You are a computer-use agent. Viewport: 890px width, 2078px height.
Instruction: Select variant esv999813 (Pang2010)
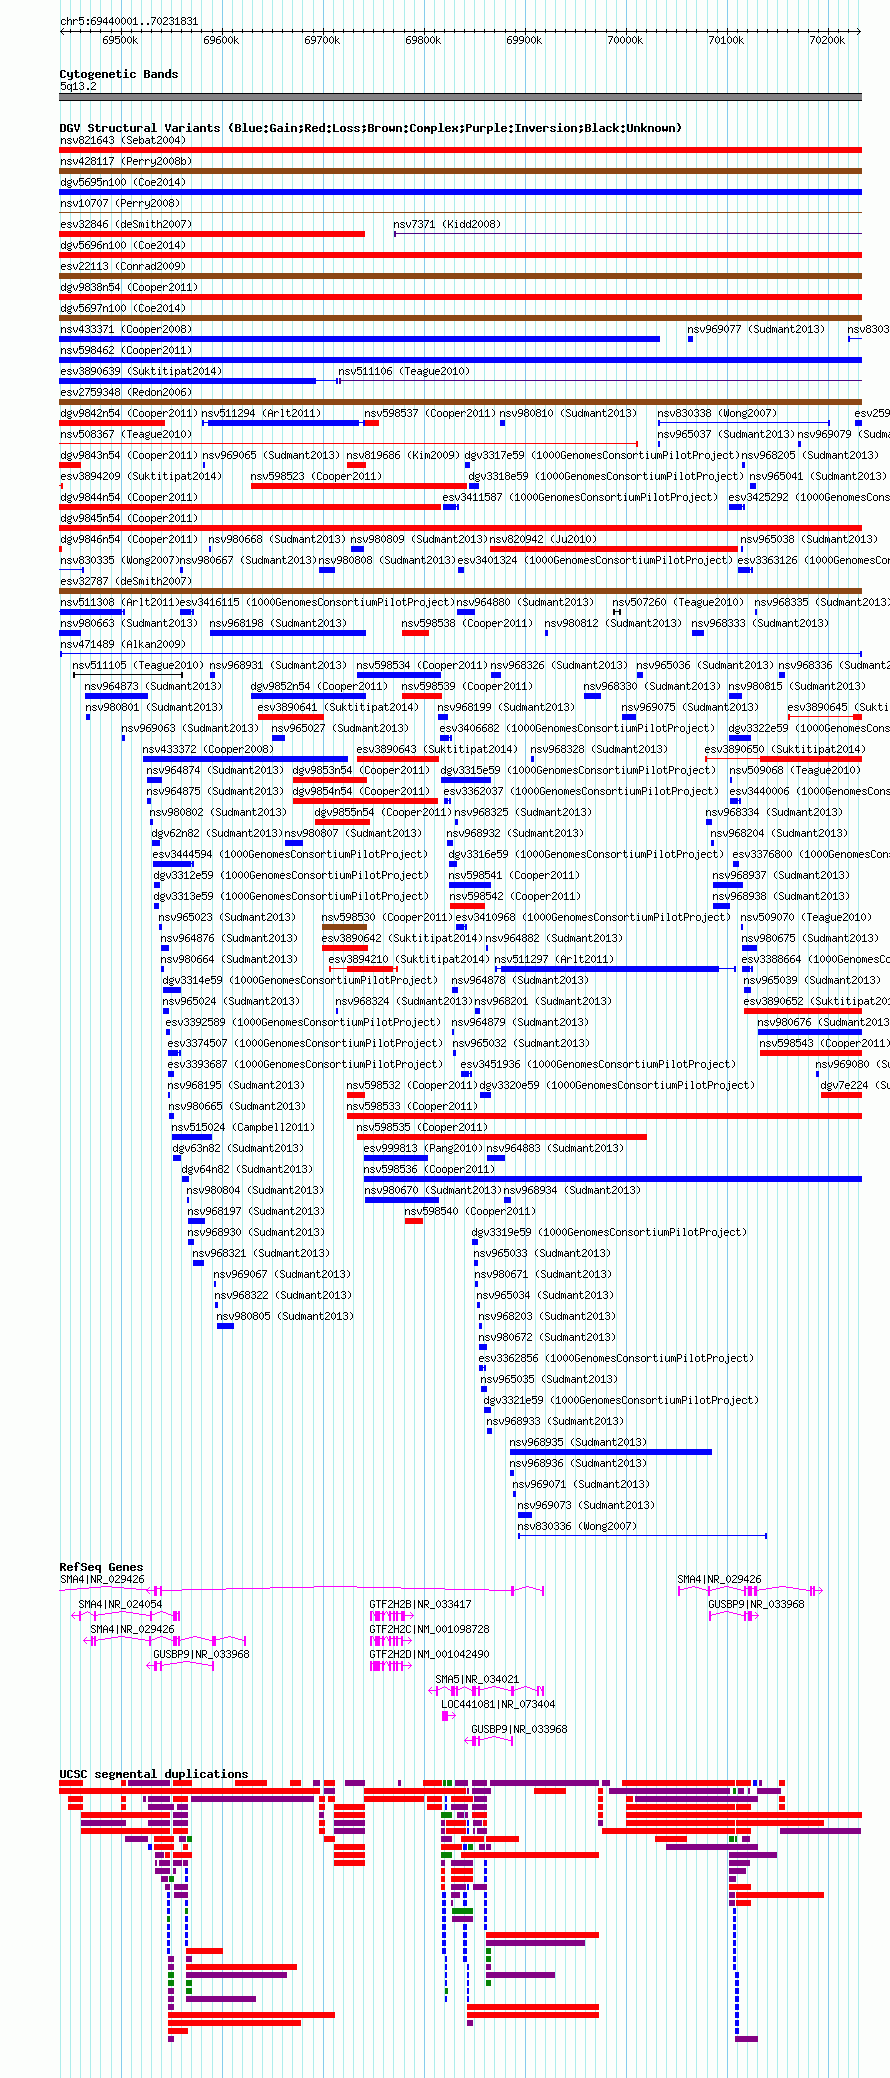coord(422,1149)
